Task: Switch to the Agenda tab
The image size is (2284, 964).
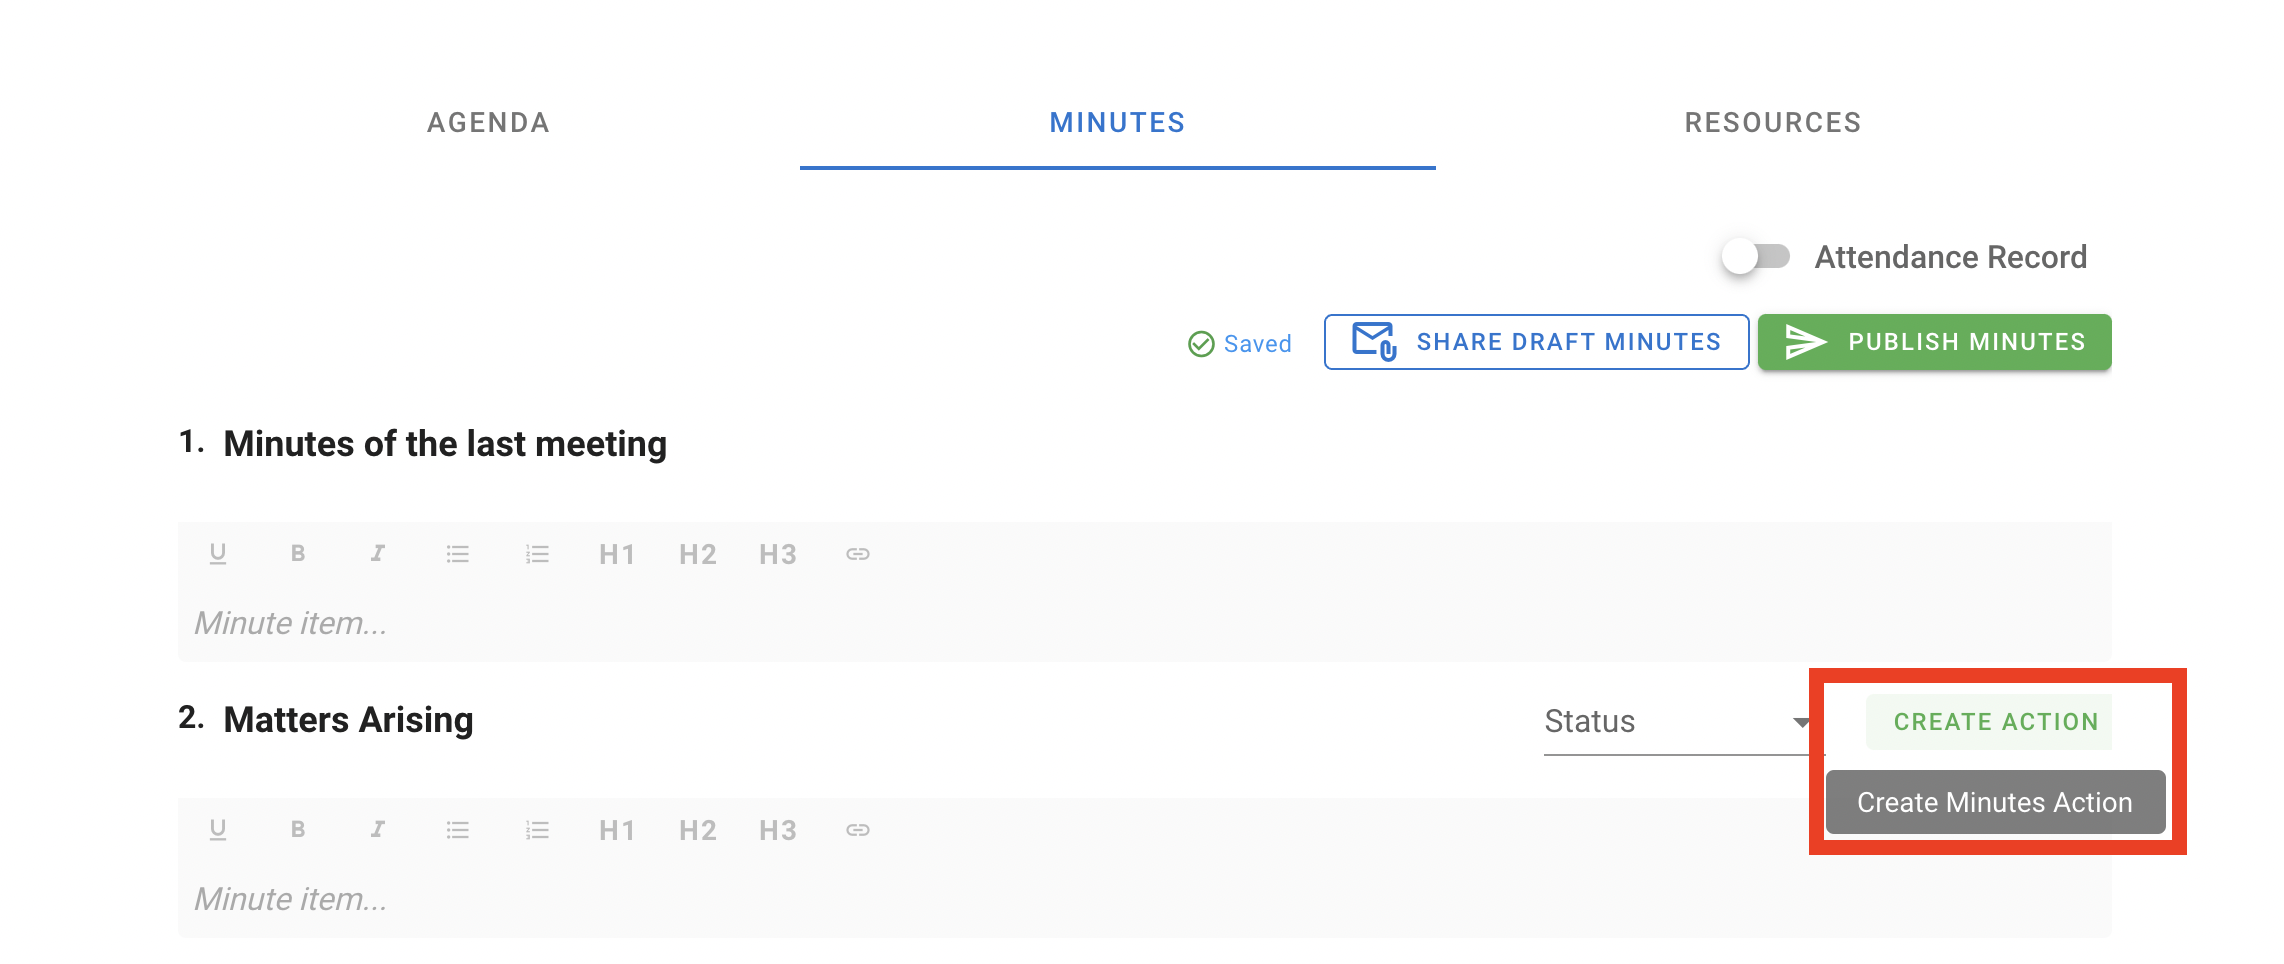Action: pos(488,123)
